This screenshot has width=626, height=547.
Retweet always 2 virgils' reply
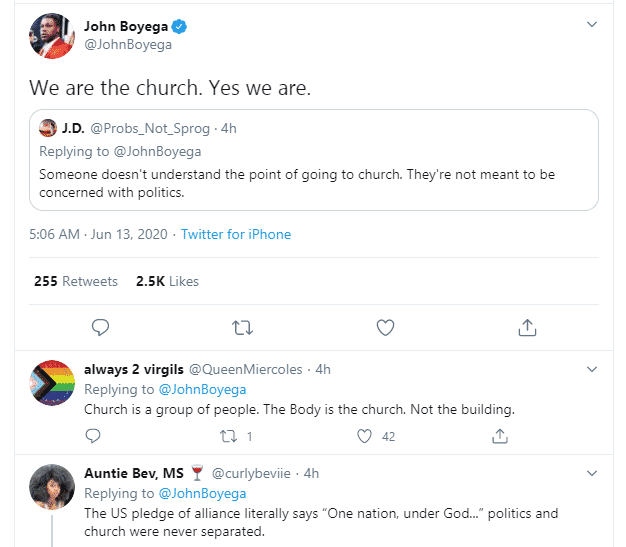pyautogui.click(x=227, y=436)
